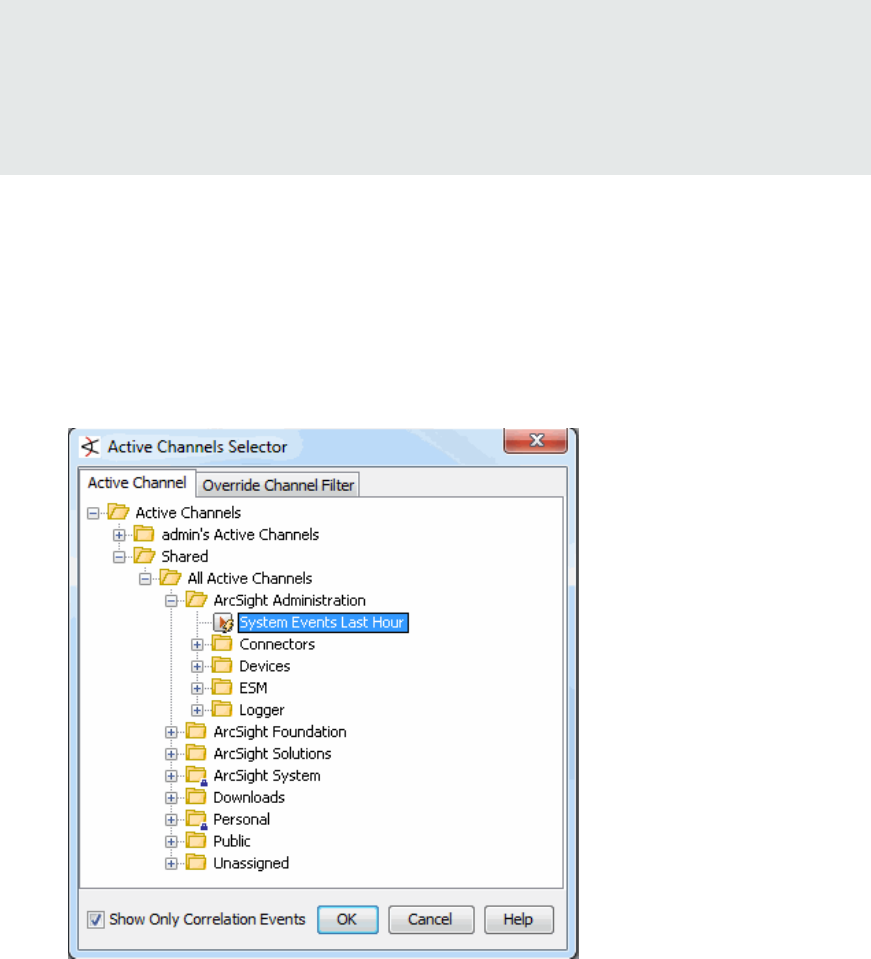Image resolution: width=871 pixels, height=959 pixels.
Task: Expand the Unassigned node
Action: pyautogui.click(x=171, y=864)
